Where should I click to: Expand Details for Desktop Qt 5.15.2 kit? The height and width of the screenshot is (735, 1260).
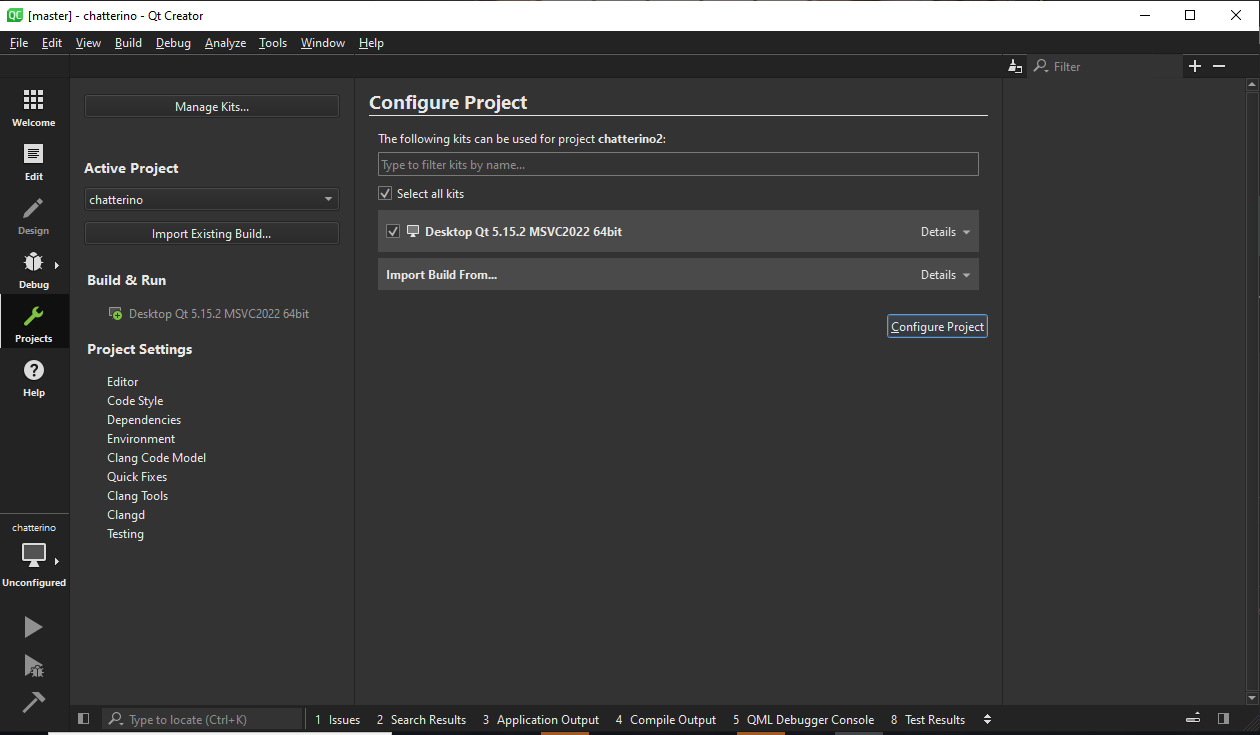[x=945, y=232]
